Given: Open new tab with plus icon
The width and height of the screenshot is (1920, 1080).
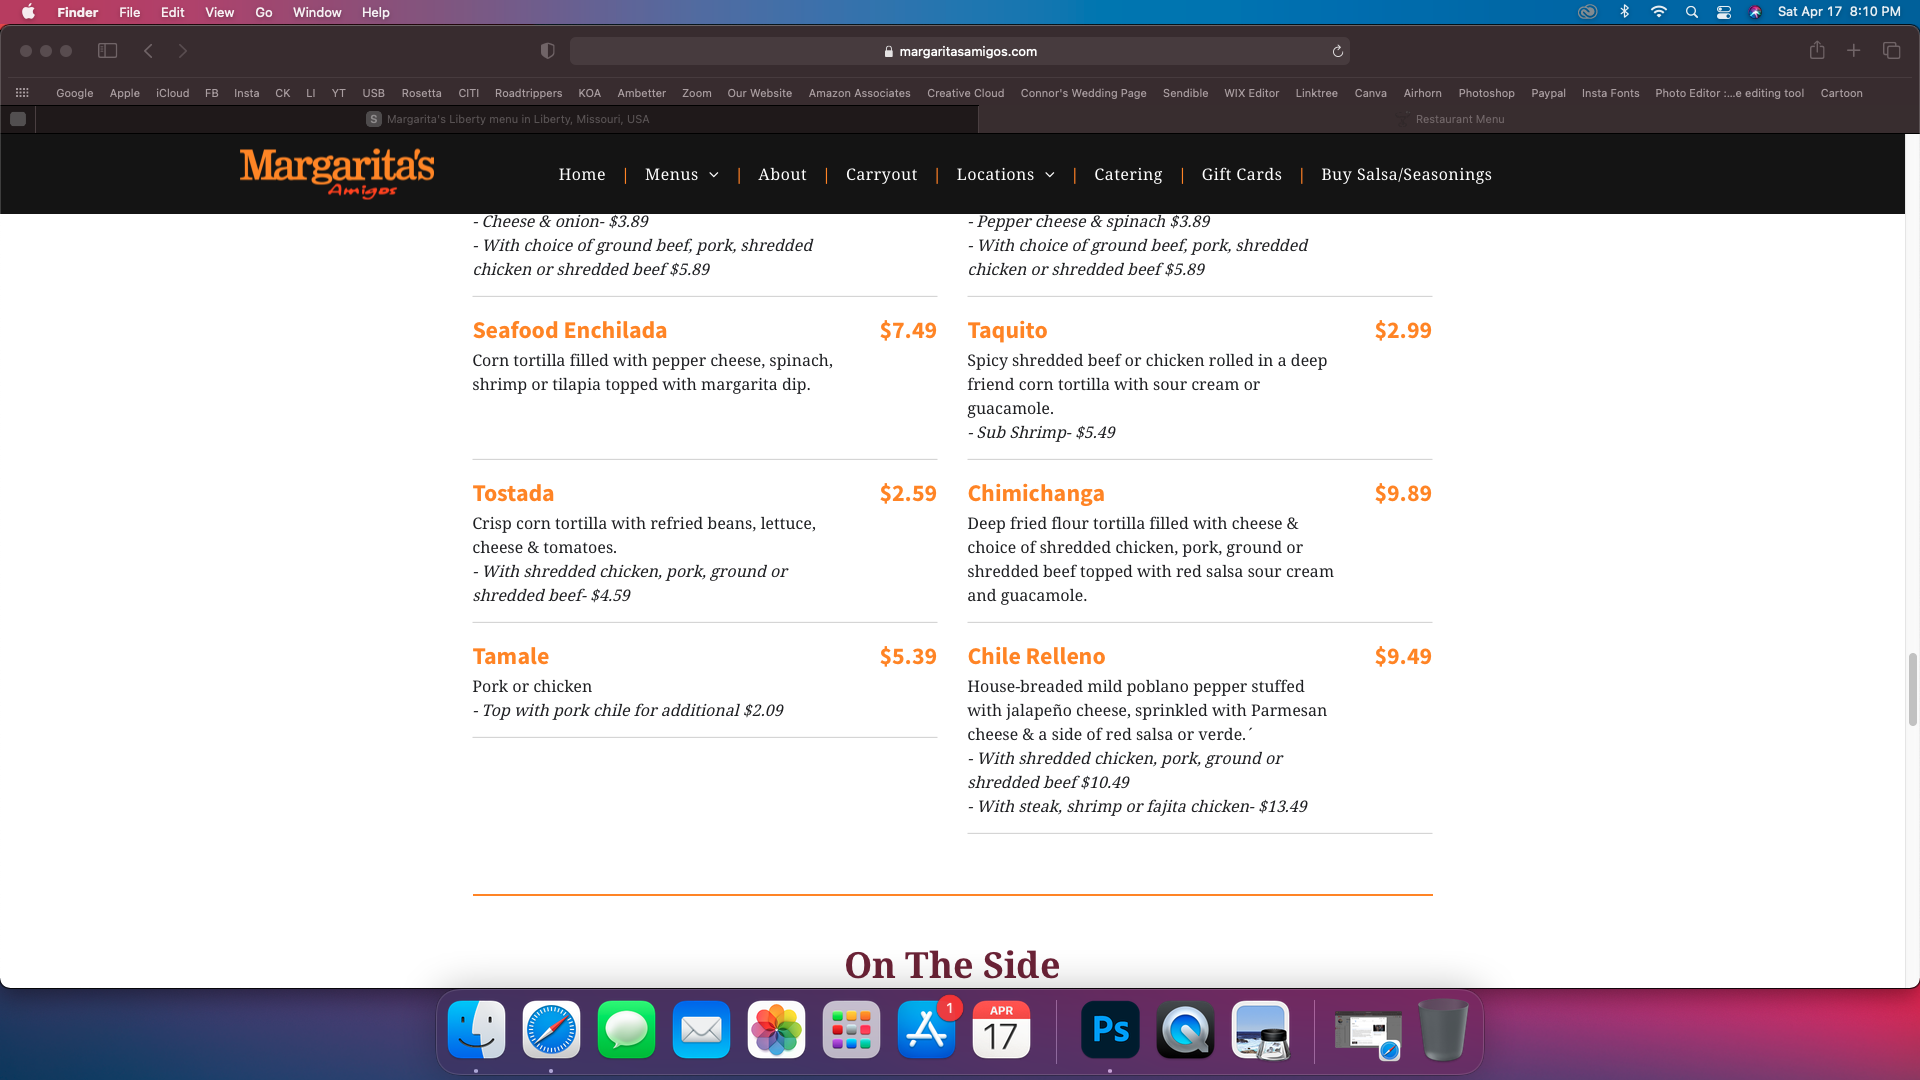Looking at the screenshot, I should 1853,51.
